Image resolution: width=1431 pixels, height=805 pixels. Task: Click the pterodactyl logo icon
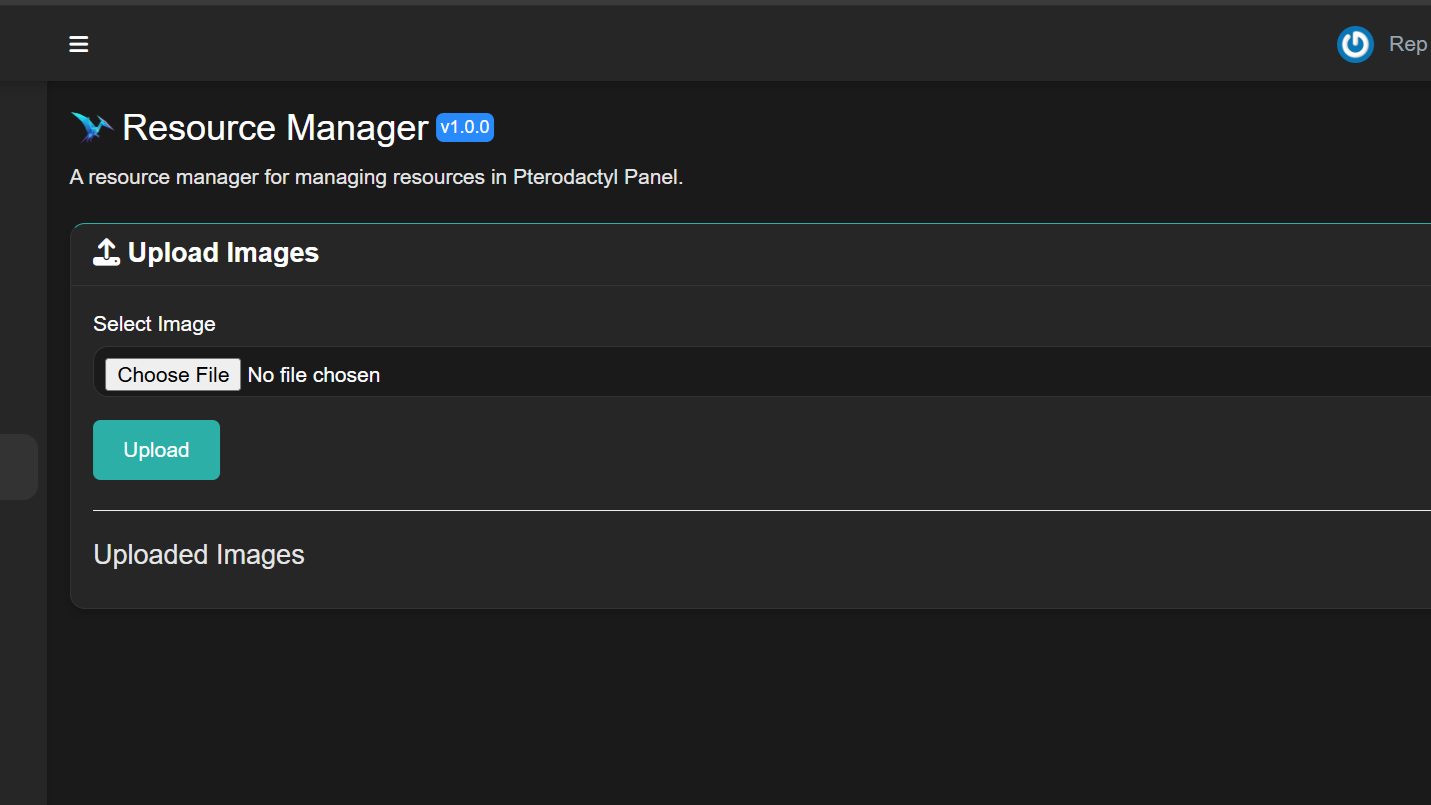[x=92, y=128]
